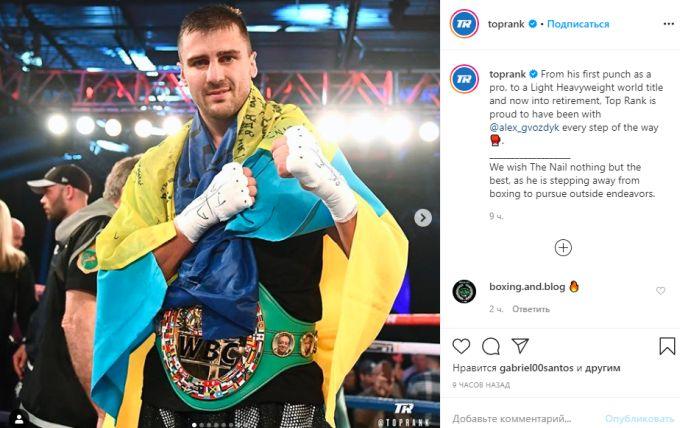Open three-dot more options menu
Image resolution: width=680 pixels, height=428 pixels.
click(x=668, y=24)
